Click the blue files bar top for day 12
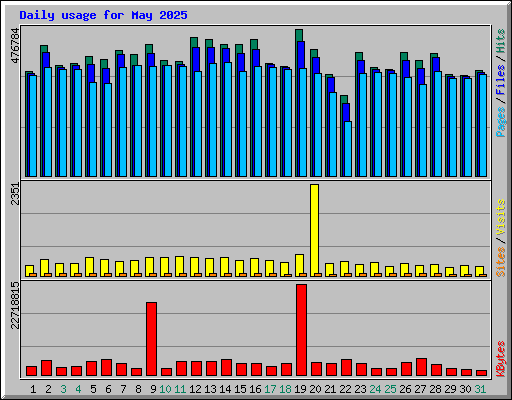This screenshot has height=400, width=512. click(x=196, y=59)
